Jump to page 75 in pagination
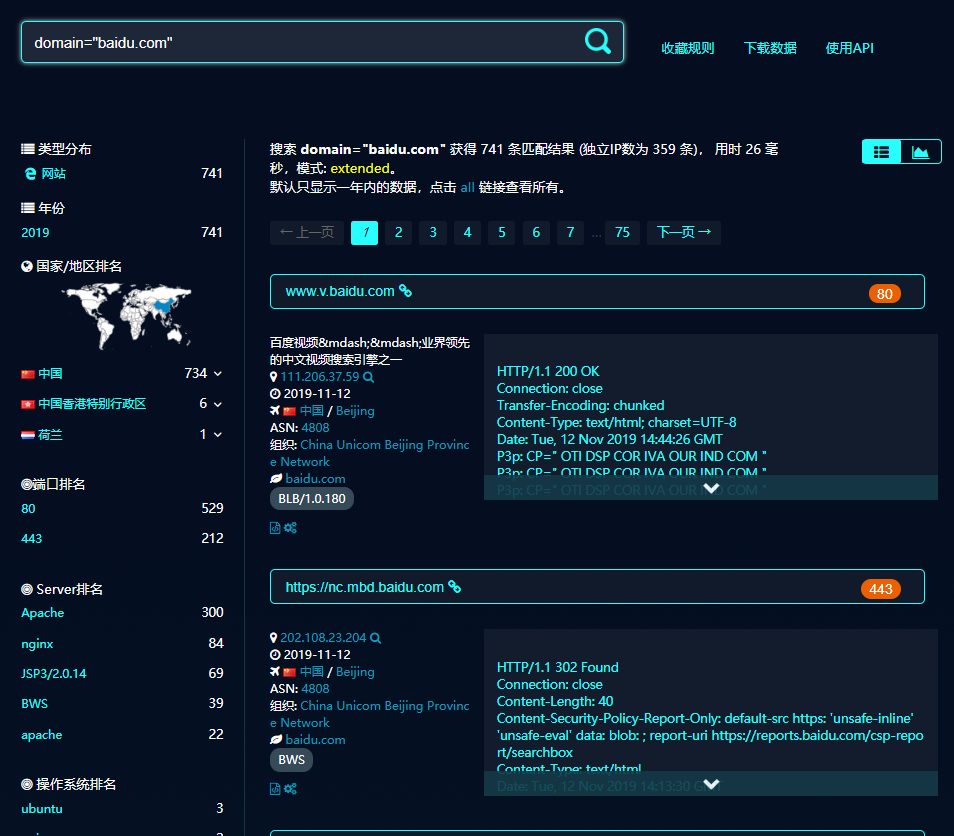The height and width of the screenshot is (836, 954). pyautogui.click(x=622, y=232)
